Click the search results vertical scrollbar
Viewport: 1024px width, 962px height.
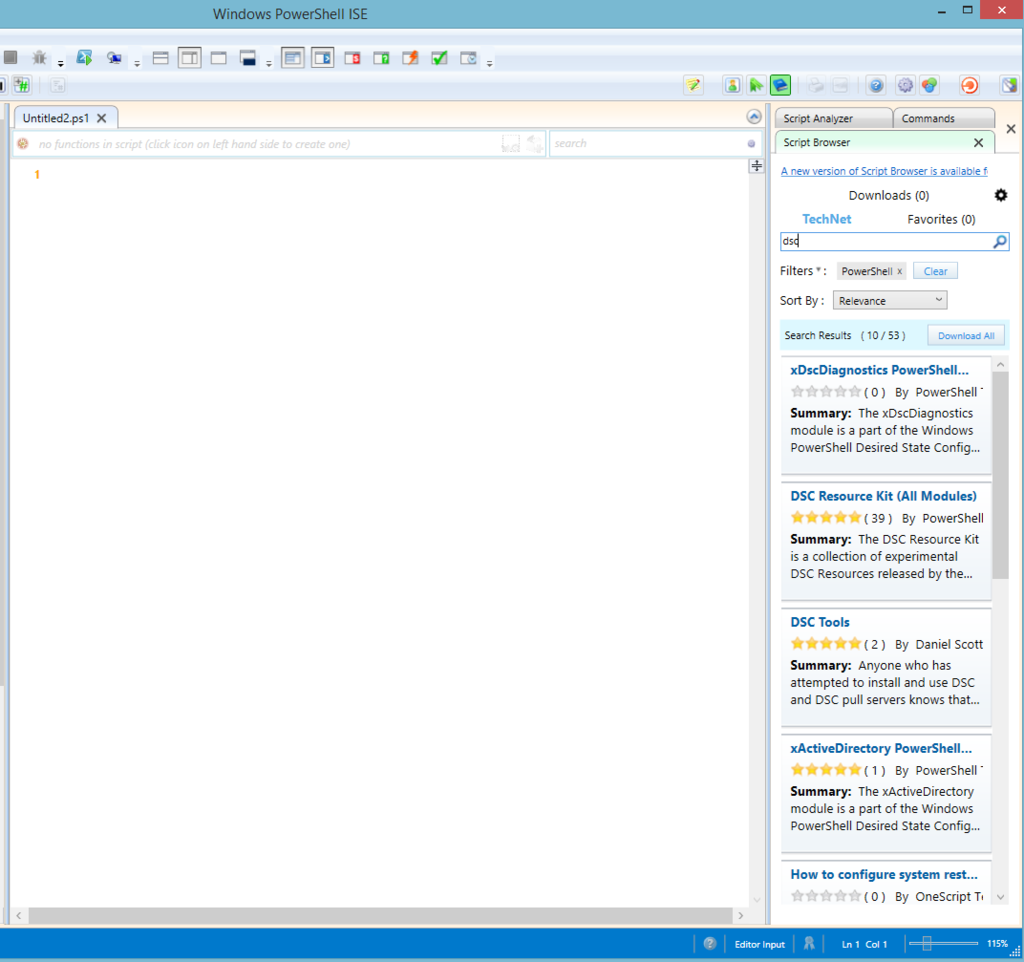pos(1000,475)
